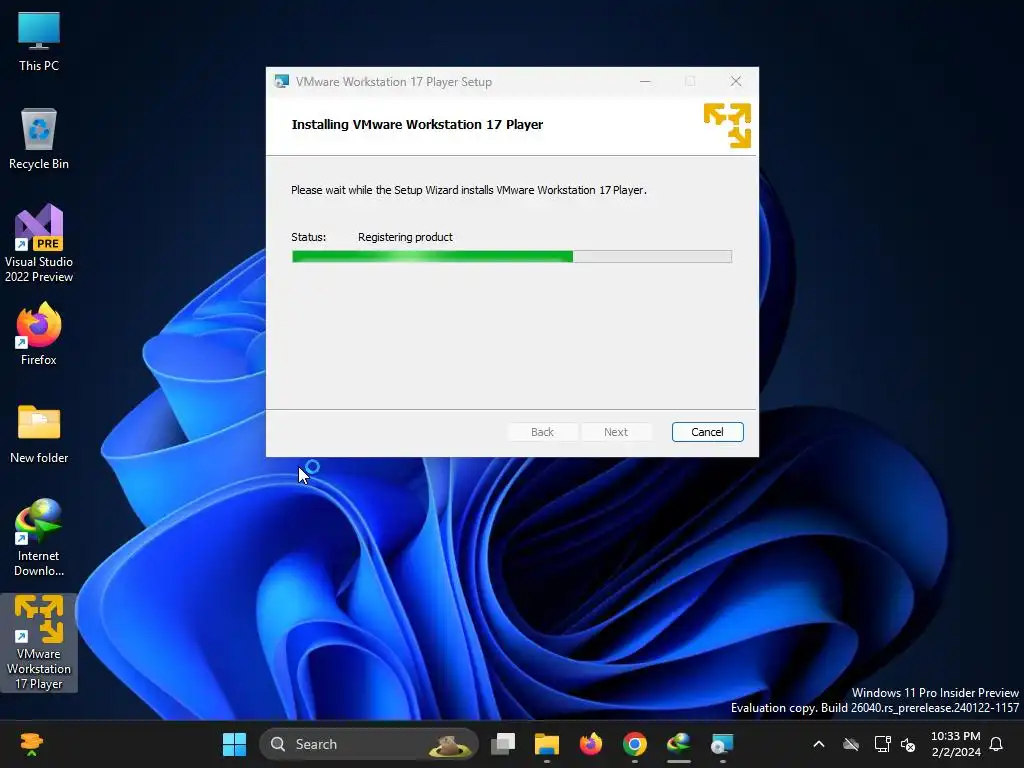
Task: Select Internet Download Manager desktop shortcut
Action: [x=39, y=537]
